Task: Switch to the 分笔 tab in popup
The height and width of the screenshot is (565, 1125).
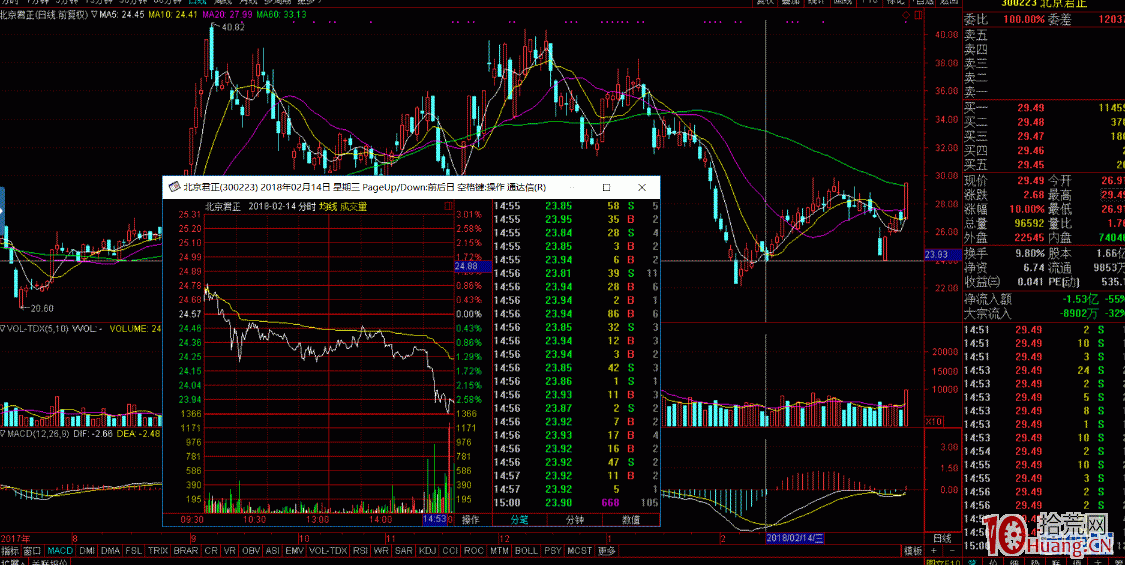Action: point(519,519)
